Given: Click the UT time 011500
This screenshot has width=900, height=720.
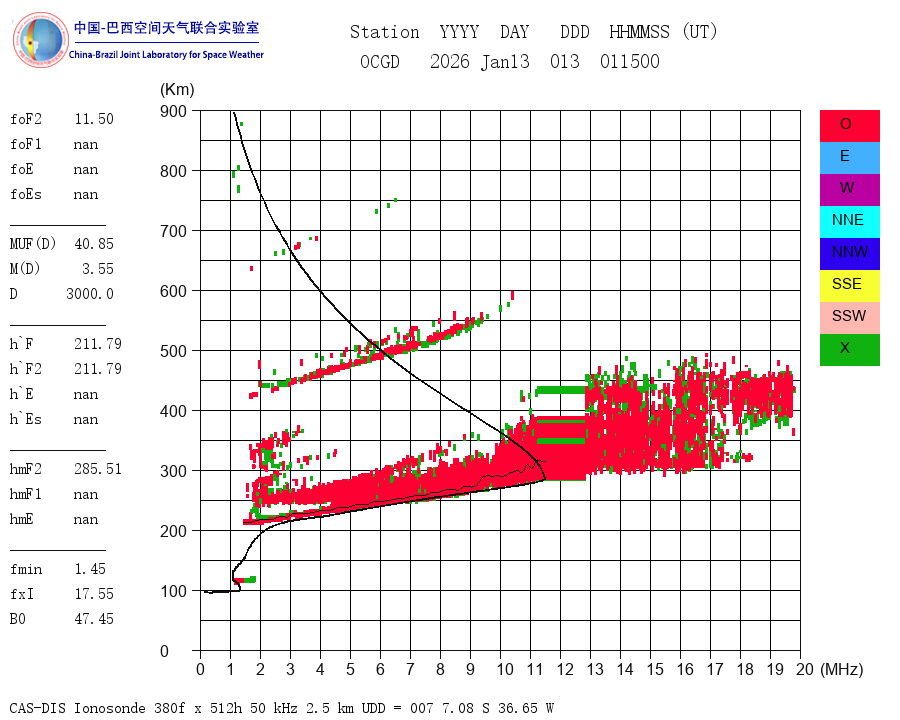Looking at the screenshot, I should pos(630,61).
